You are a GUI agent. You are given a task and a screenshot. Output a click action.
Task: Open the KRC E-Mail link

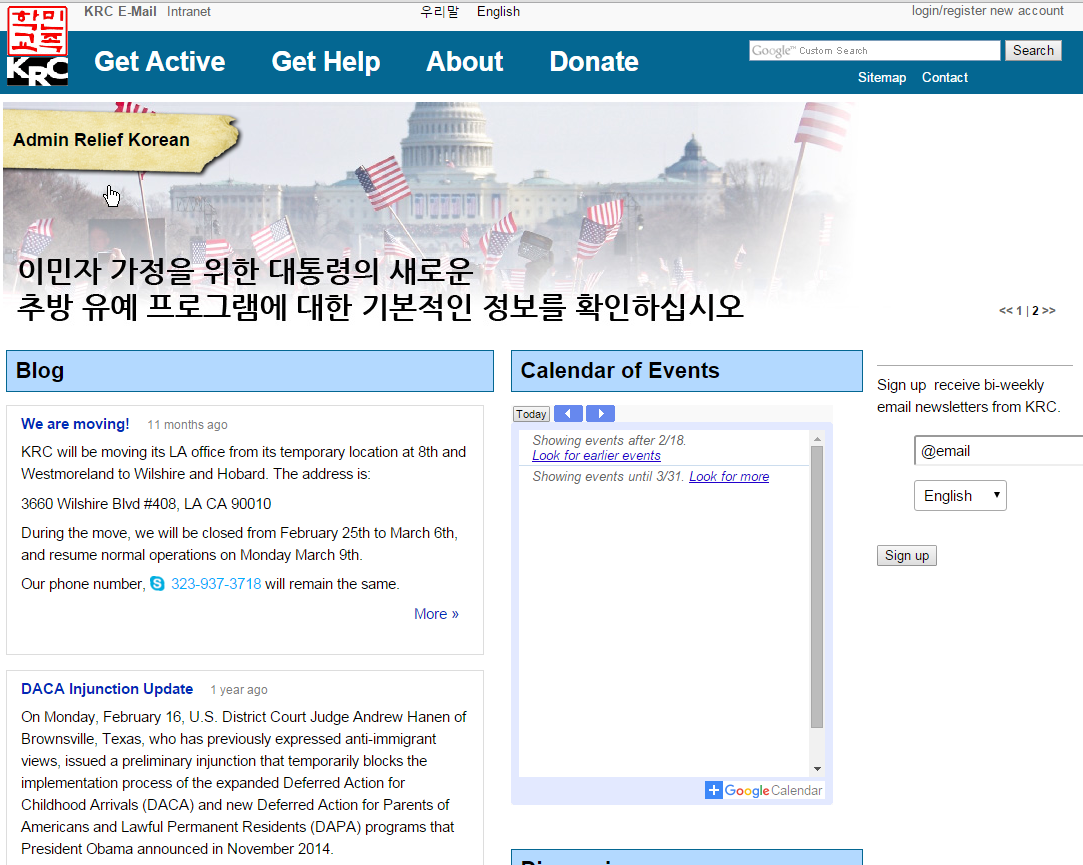pos(120,12)
